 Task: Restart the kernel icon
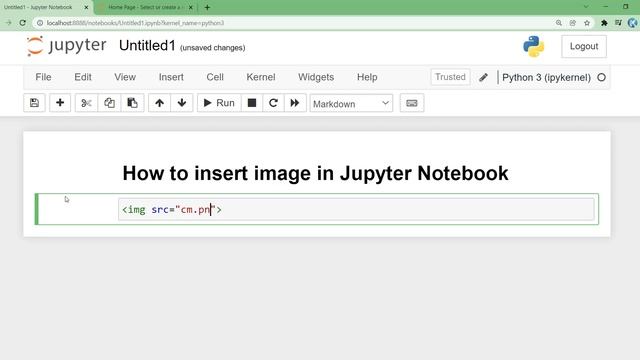[273, 103]
